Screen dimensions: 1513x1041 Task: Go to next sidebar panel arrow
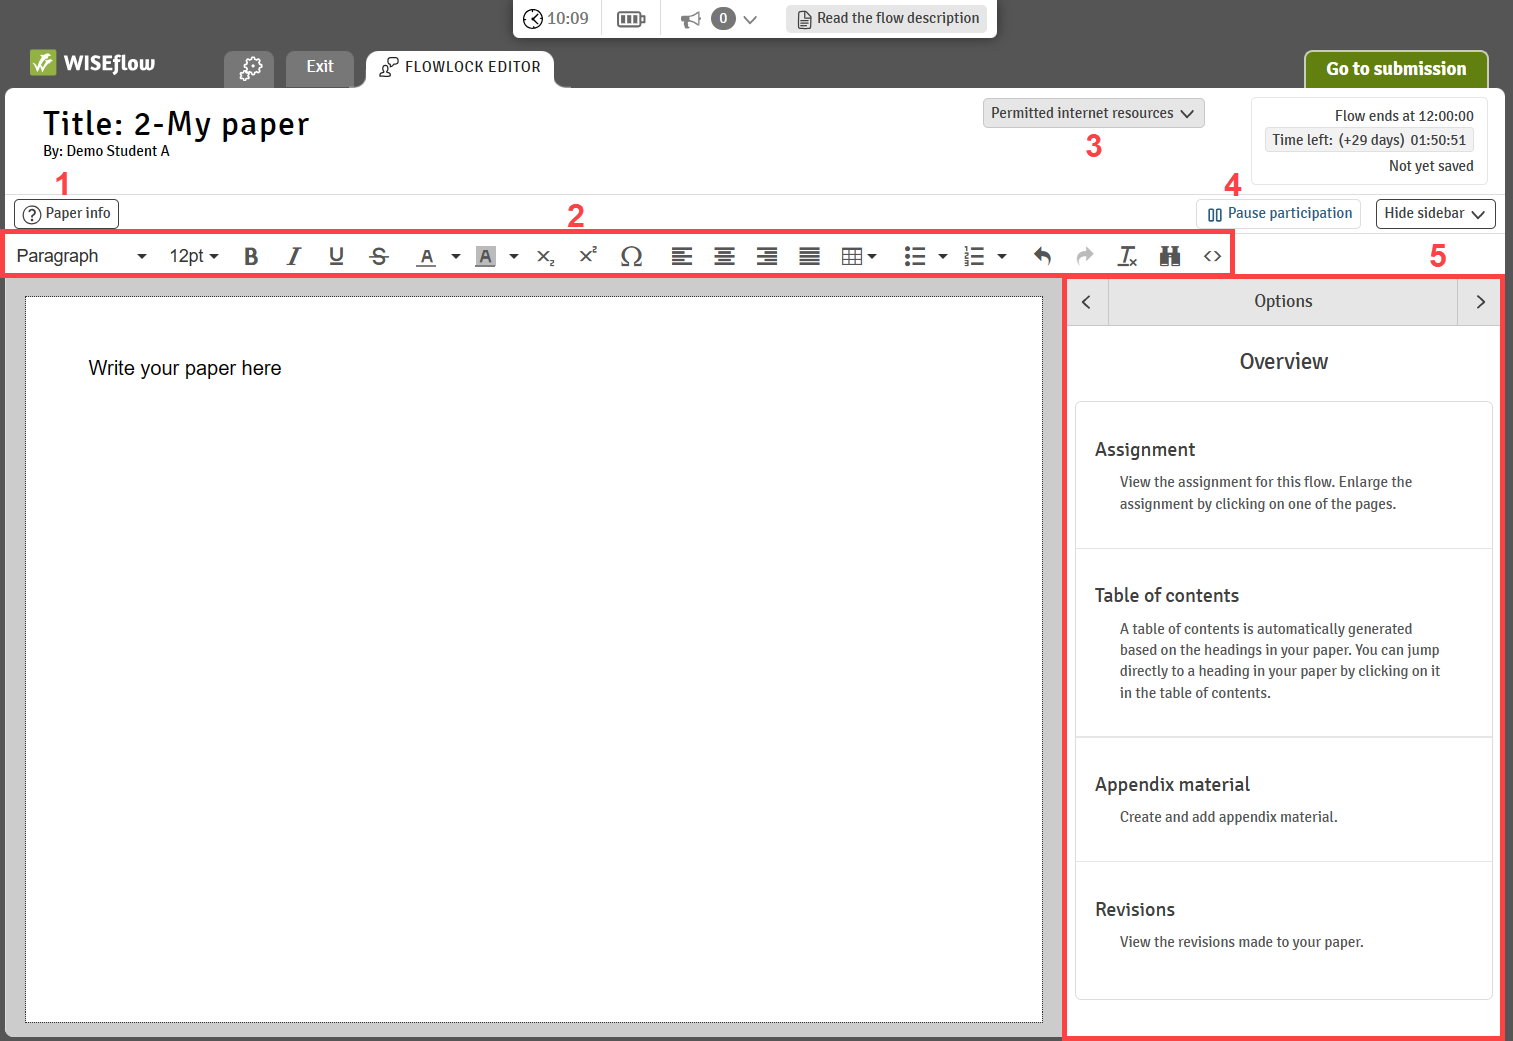coord(1481,302)
